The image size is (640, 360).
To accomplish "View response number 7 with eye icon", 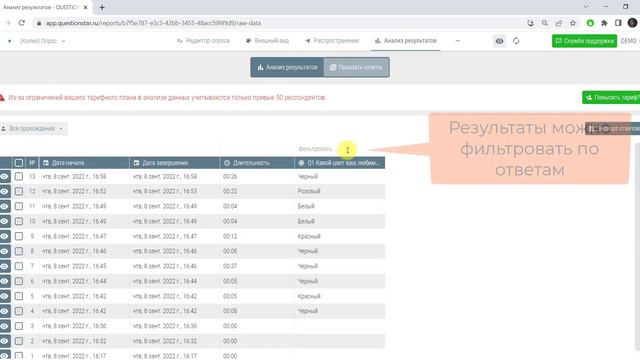I will (x=4, y=266).
